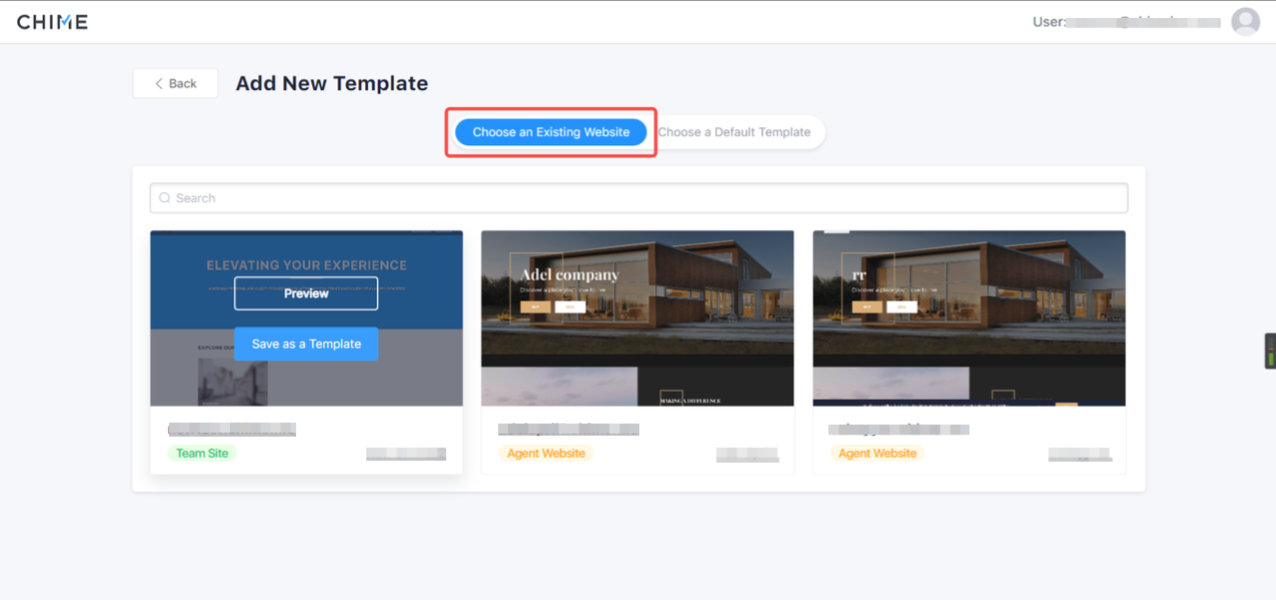Click the third card's blurred site name
Screen dimensions: 1276x600
899,429
